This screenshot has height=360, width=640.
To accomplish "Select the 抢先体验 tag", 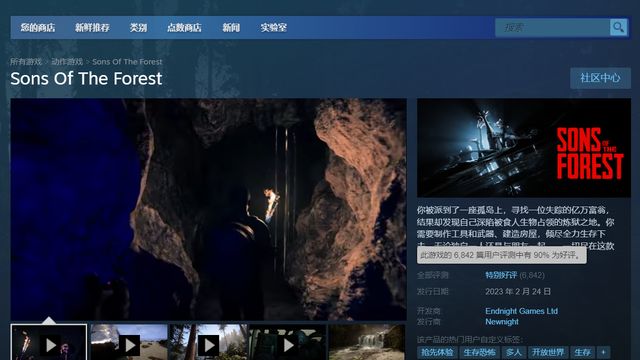I will pyautogui.click(x=437, y=352).
